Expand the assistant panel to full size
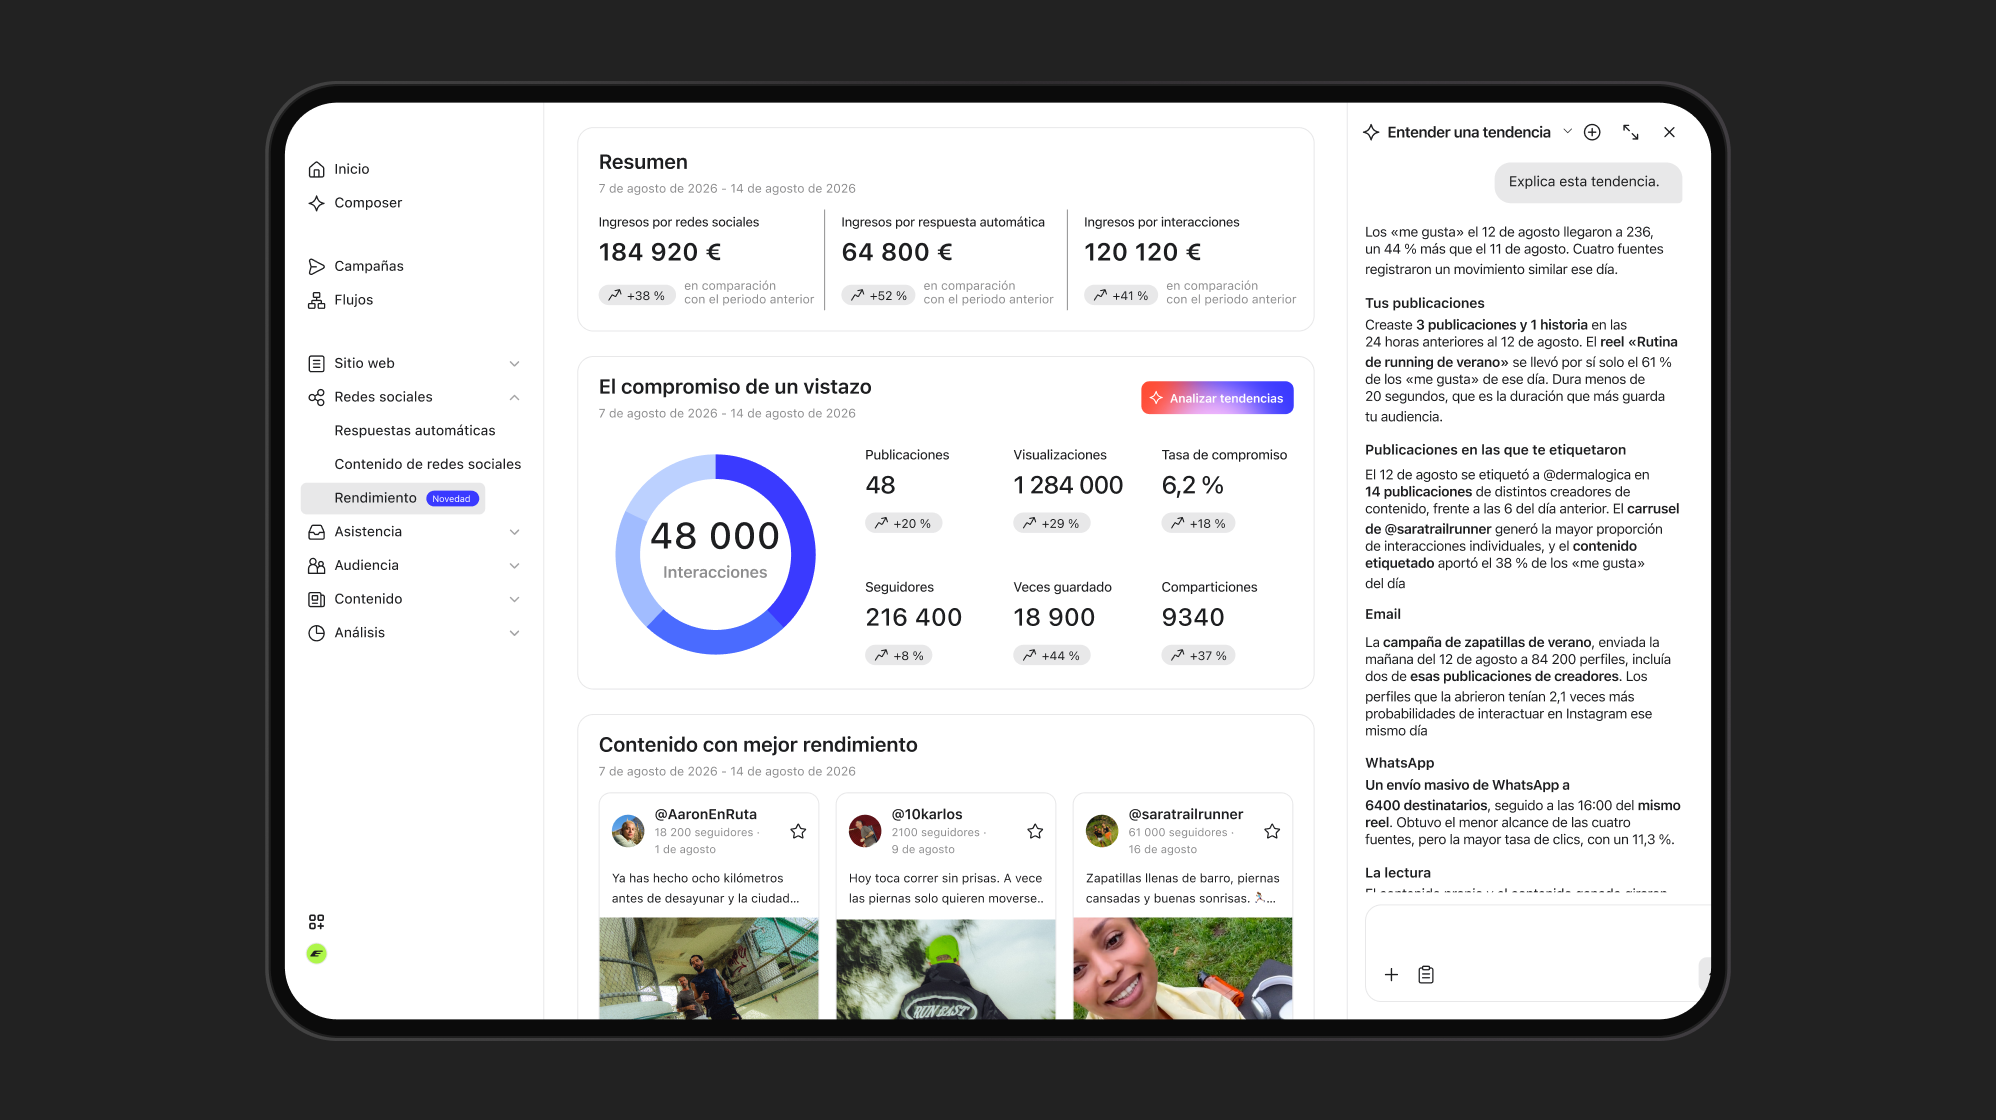The image size is (1996, 1120). [x=1631, y=132]
